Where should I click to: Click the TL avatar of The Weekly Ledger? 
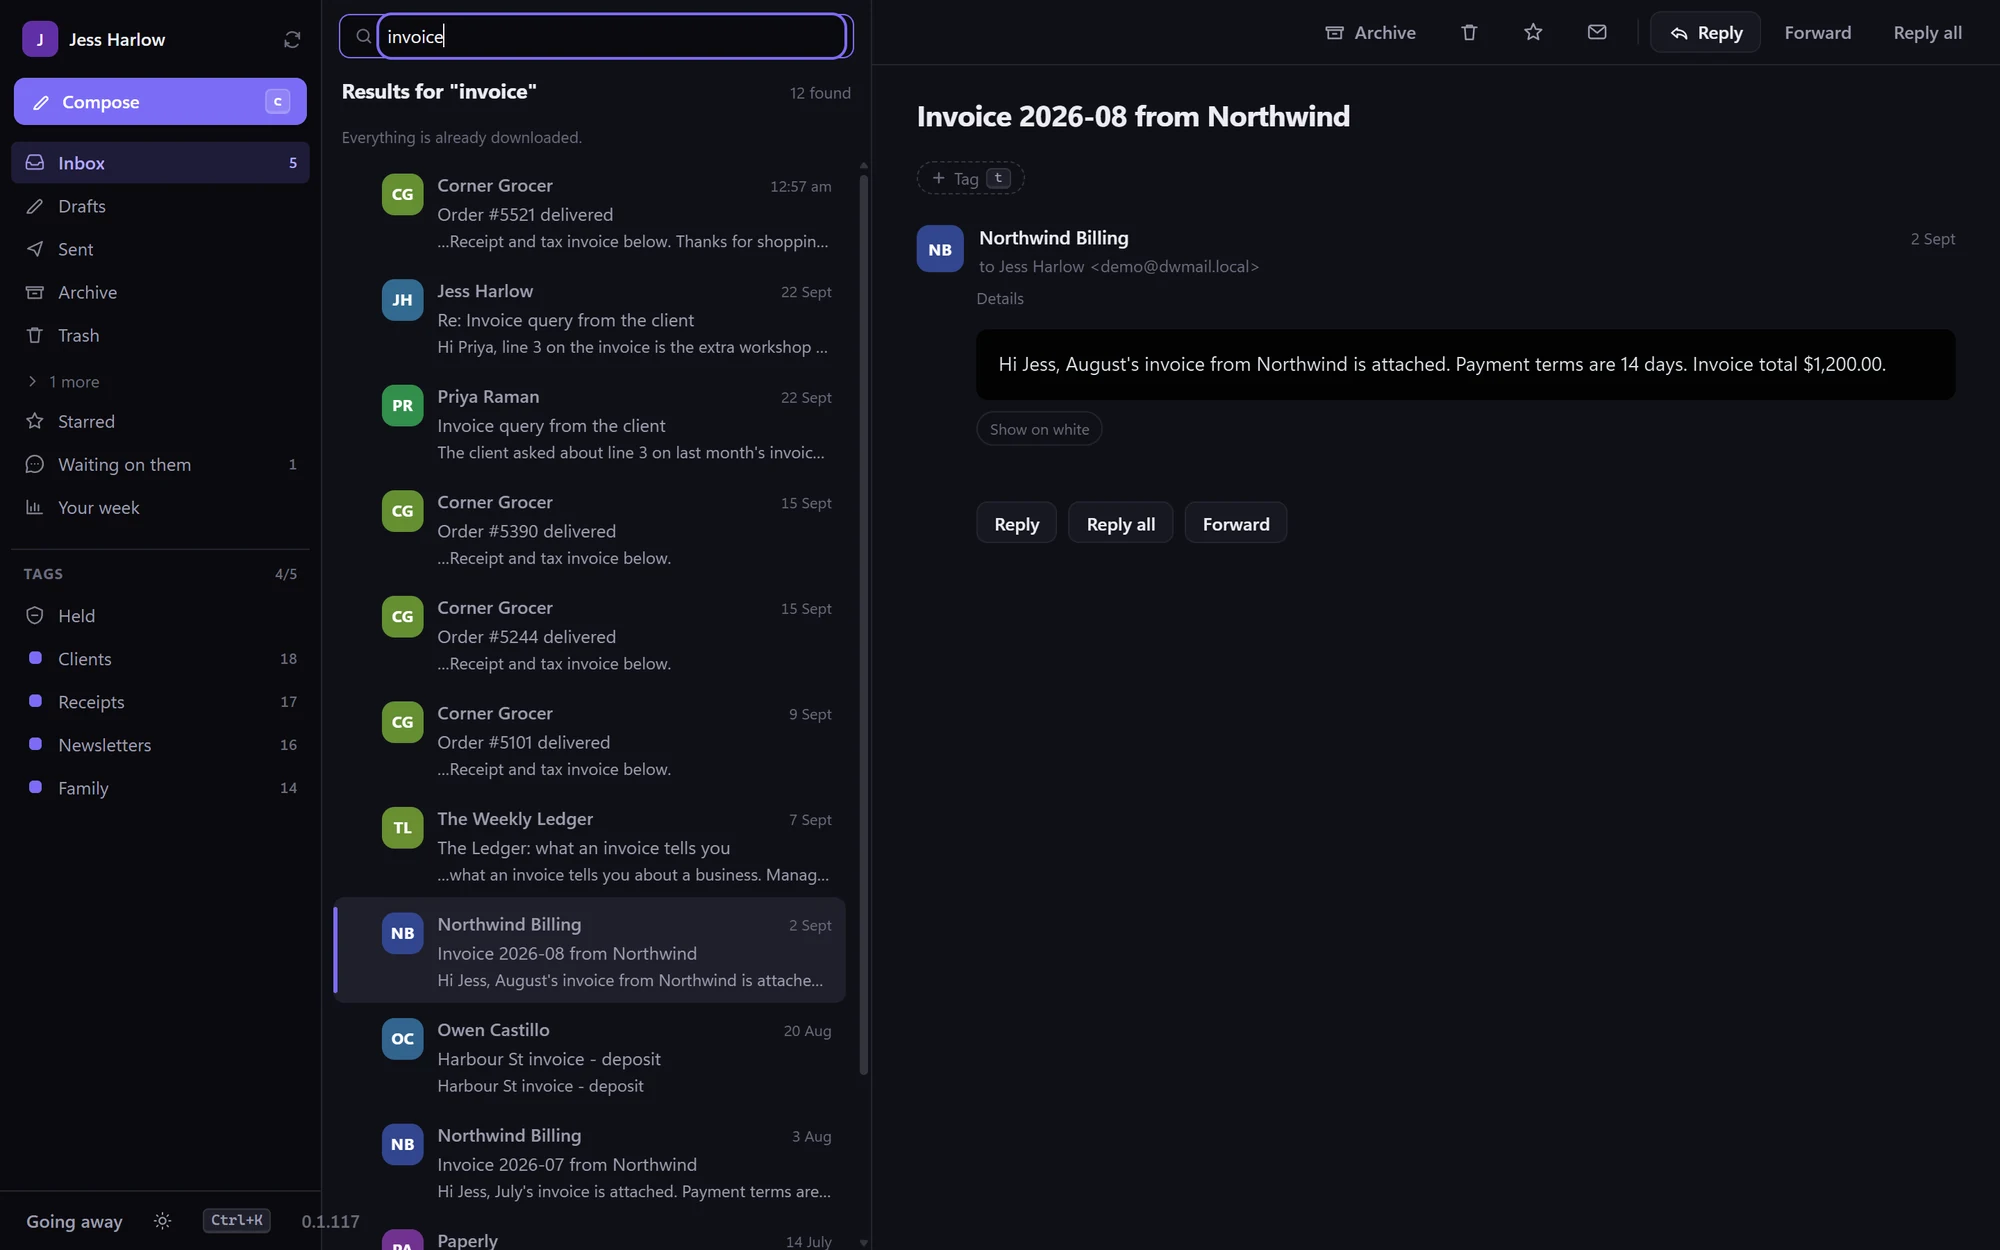click(402, 827)
